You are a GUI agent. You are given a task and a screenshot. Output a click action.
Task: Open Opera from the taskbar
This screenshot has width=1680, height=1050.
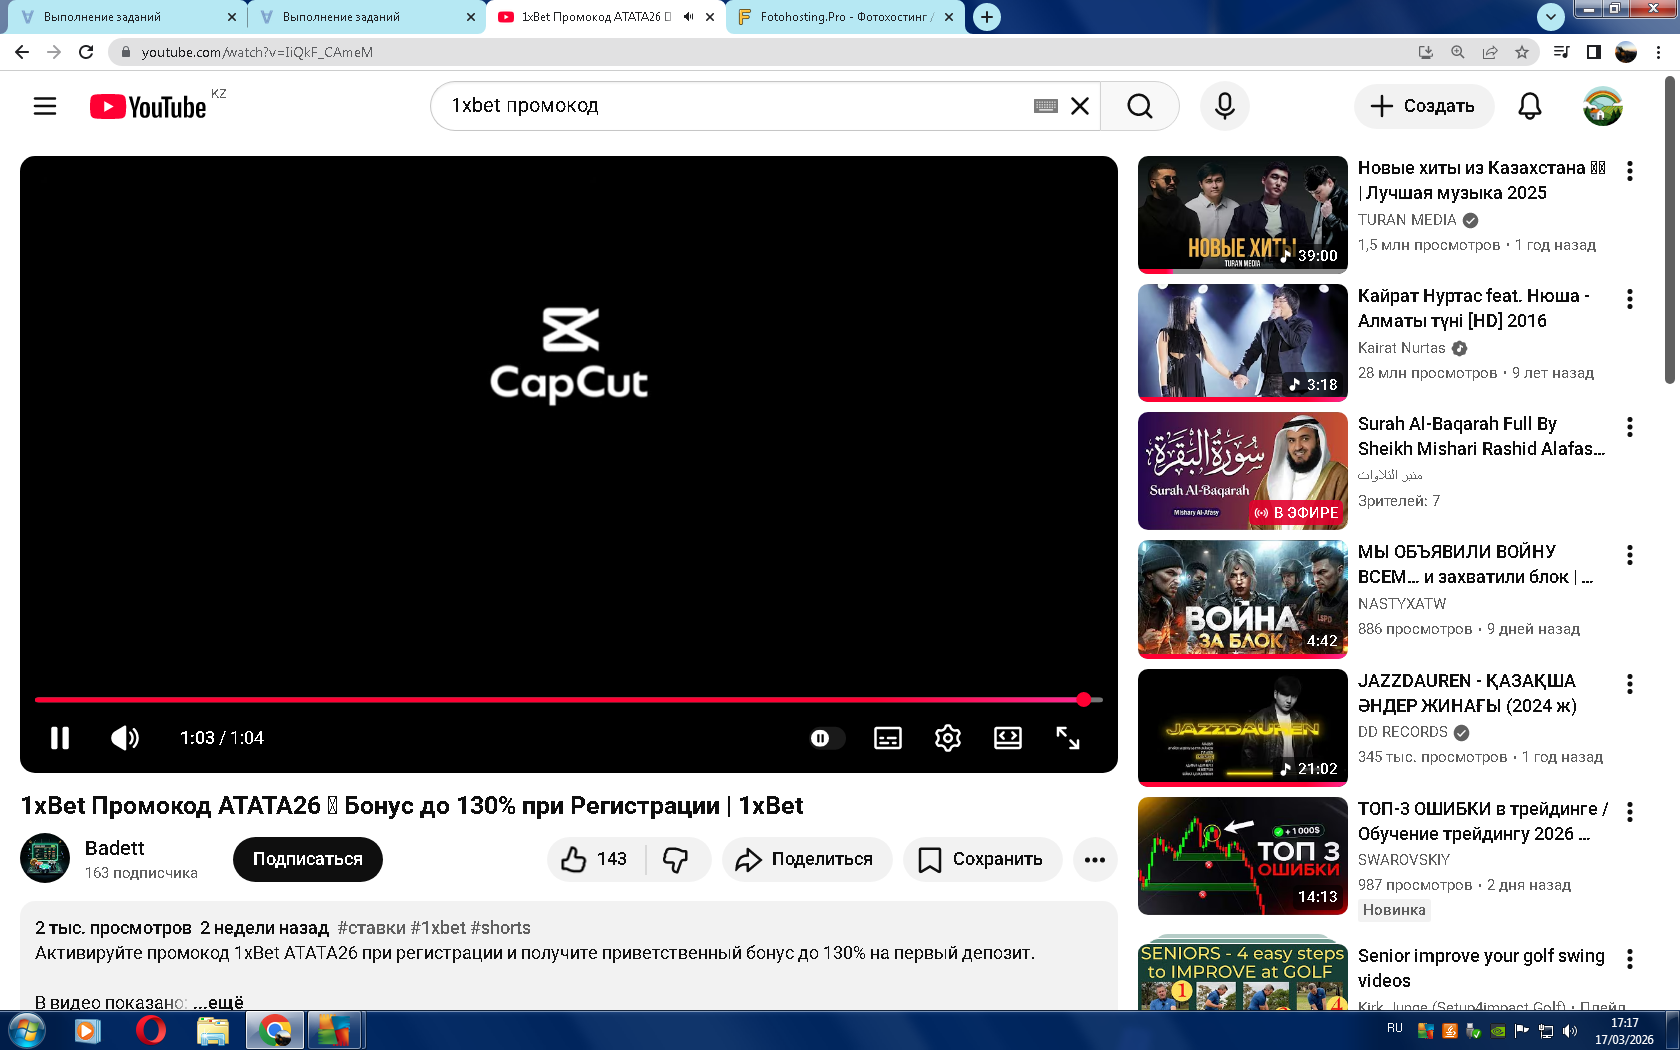(x=150, y=1030)
